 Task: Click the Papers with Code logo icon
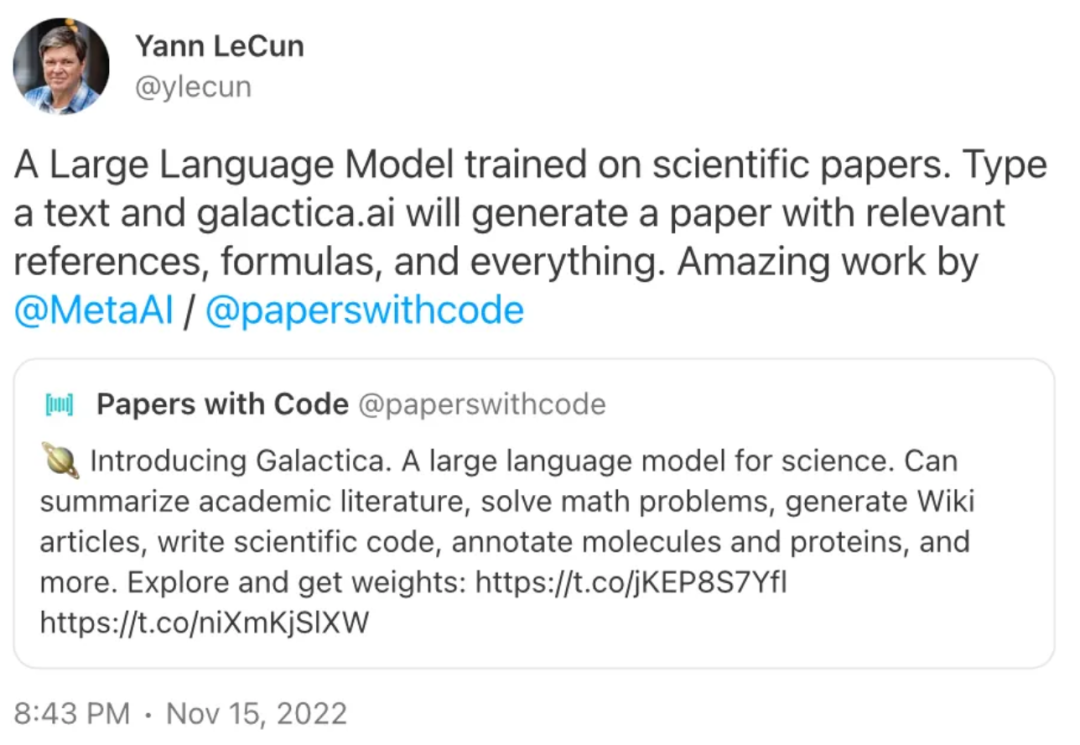pos(61,405)
